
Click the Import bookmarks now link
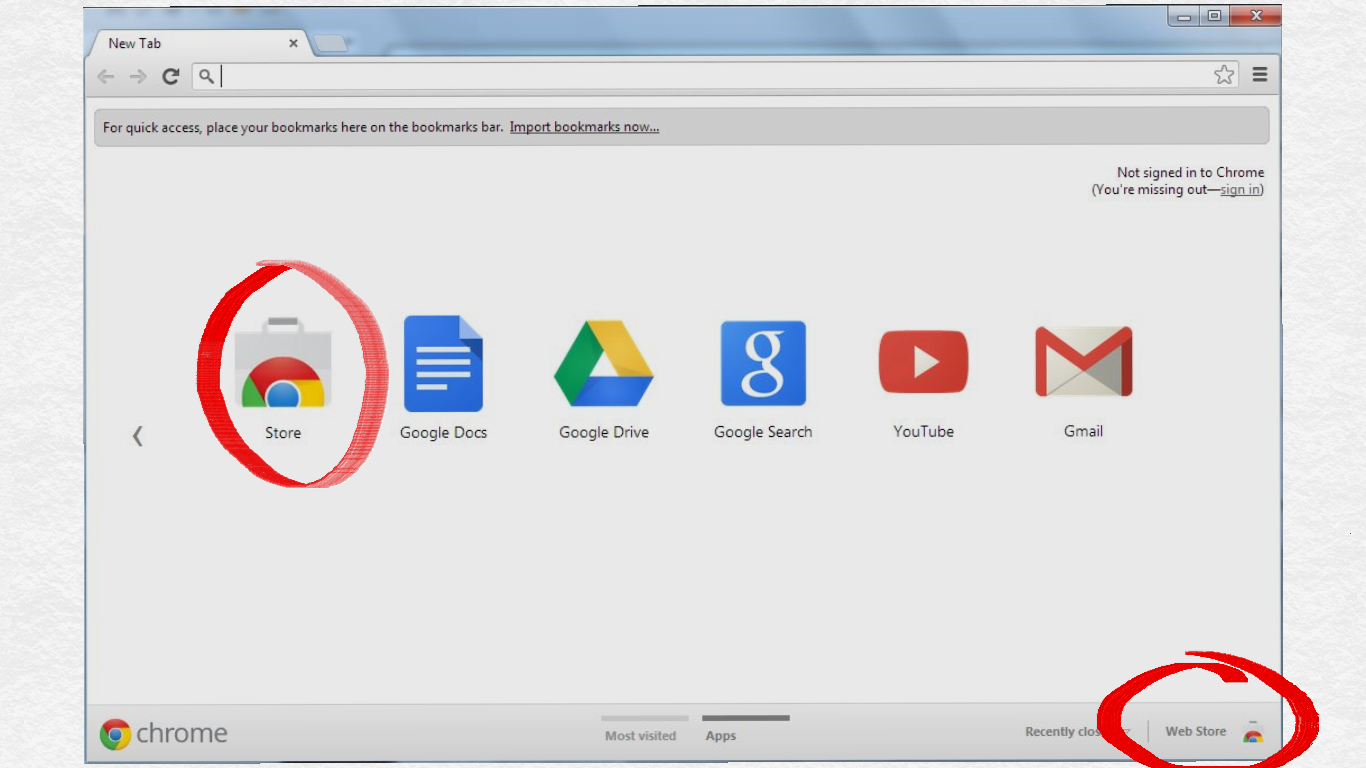pyautogui.click(x=584, y=127)
